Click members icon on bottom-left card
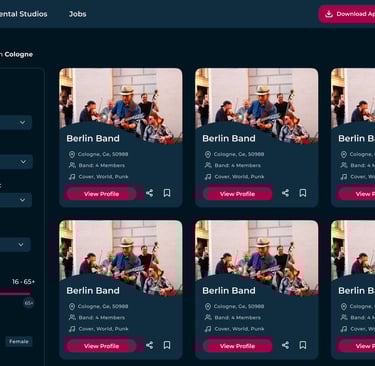 (x=72, y=317)
